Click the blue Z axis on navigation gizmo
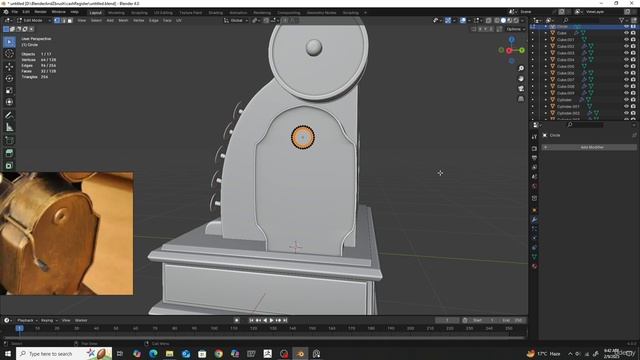The height and width of the screenshot is (360, 640). pos(511,40)
